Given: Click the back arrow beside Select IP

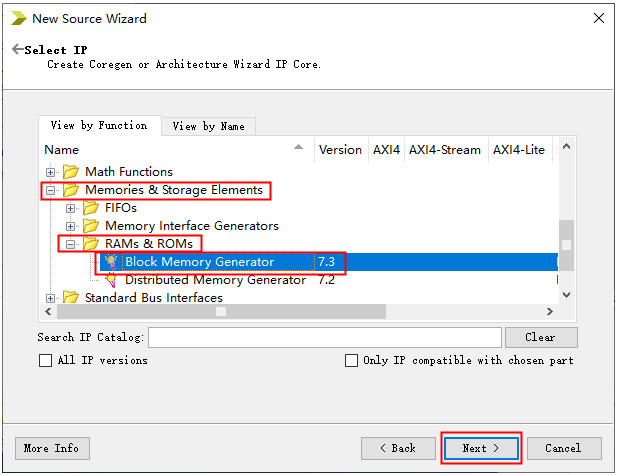Looking at the screenshot, I should pyautogui.click(x=17, y=50).
